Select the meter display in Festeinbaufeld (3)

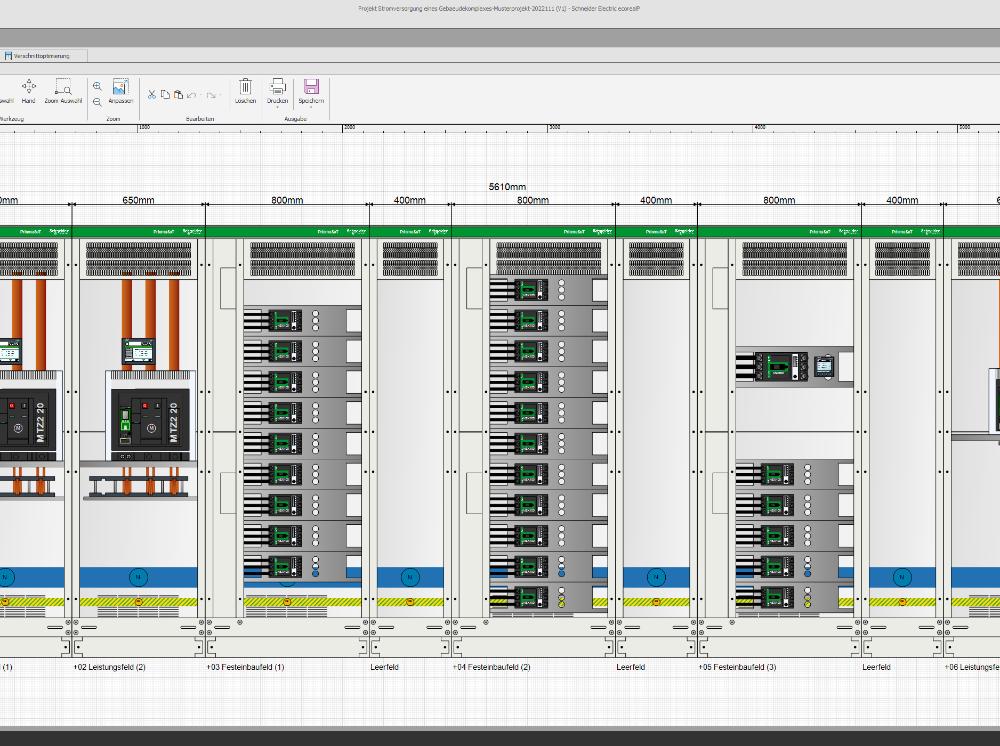pyautogui.click(x=824, y=367)
